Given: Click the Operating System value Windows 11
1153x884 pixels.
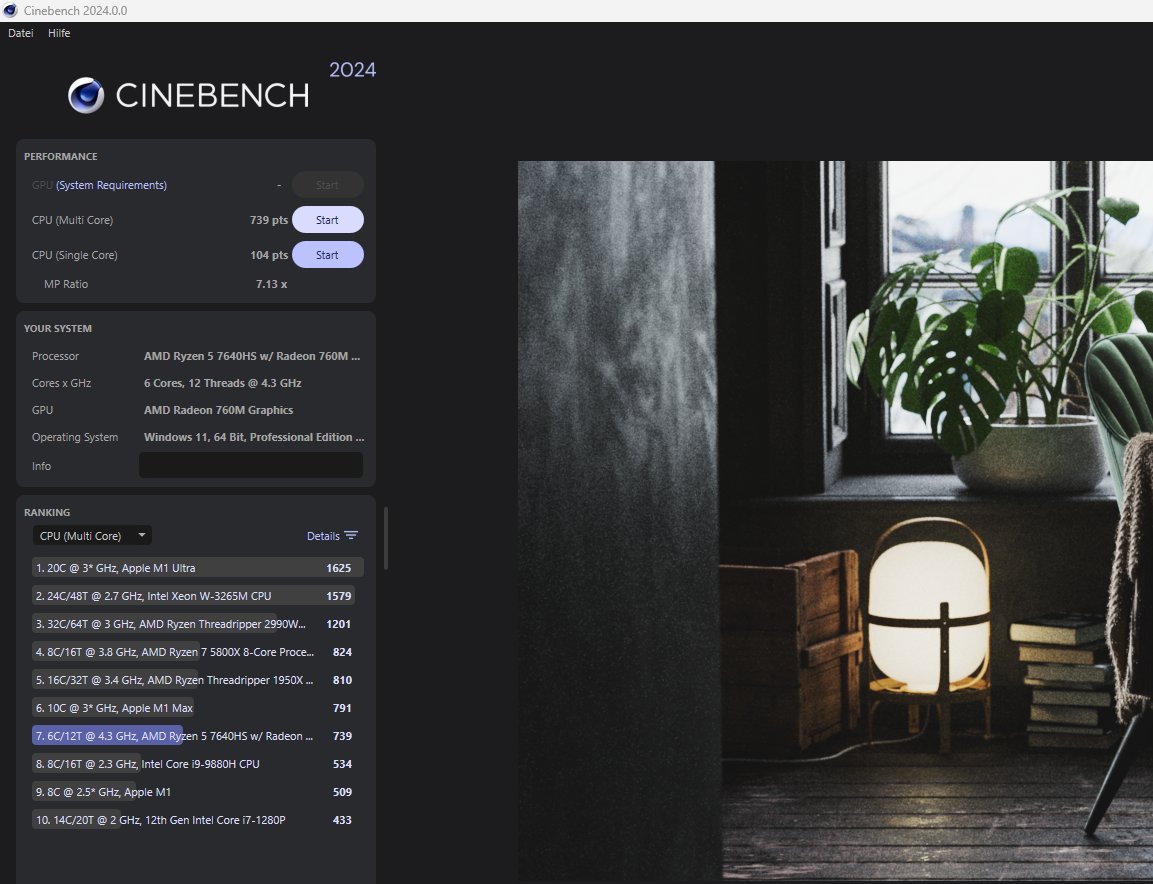Looking at the screenshot, I should click(254, 437).
